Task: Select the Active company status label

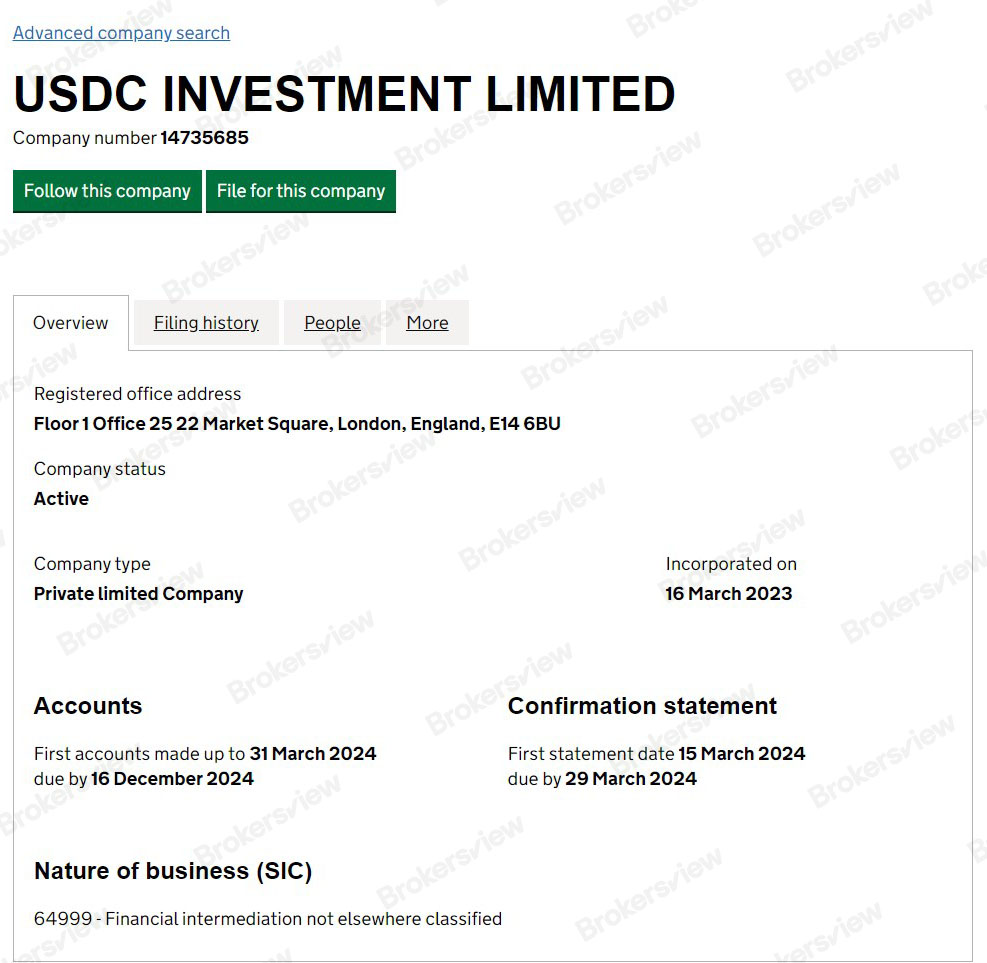Action: (x=61, y=498)
